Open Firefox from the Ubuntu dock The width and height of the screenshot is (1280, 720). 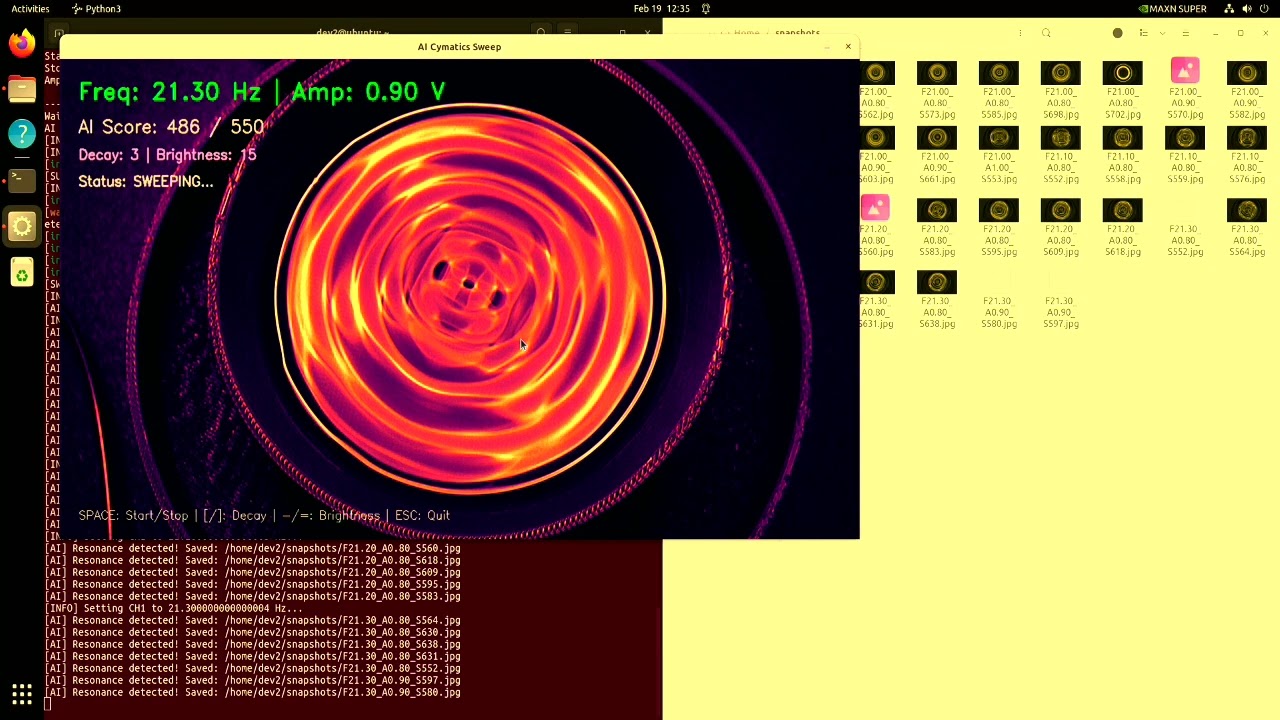pyautogui.click(x=22, y=43)
